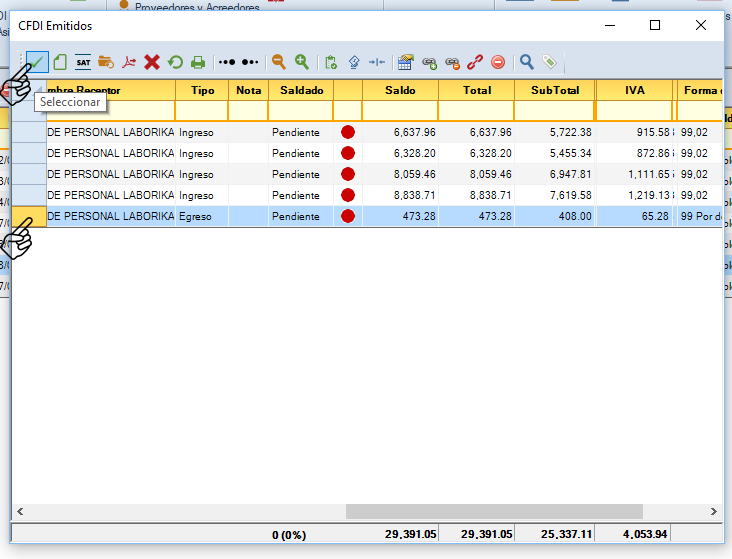Click the SubTotal value 7,619.58

(570, 195)
